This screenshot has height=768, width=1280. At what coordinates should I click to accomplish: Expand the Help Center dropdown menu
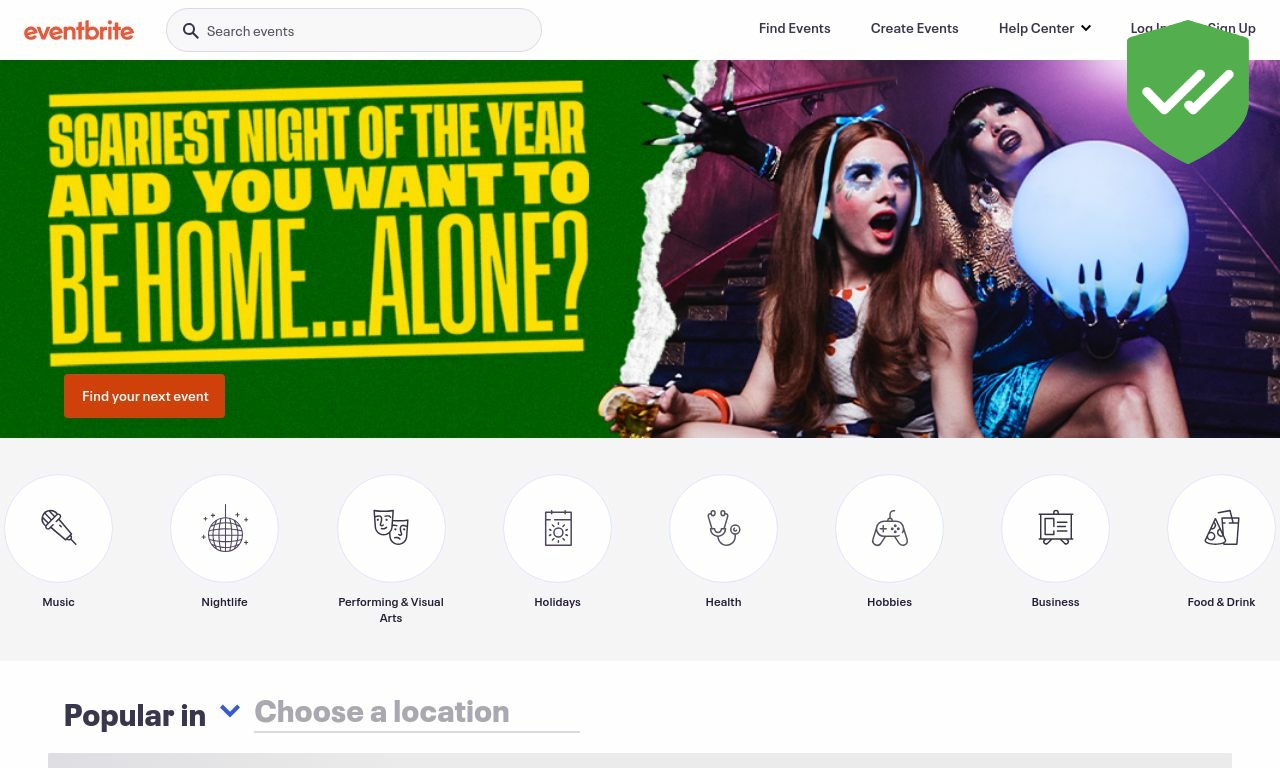click(x=1044, y=28)
